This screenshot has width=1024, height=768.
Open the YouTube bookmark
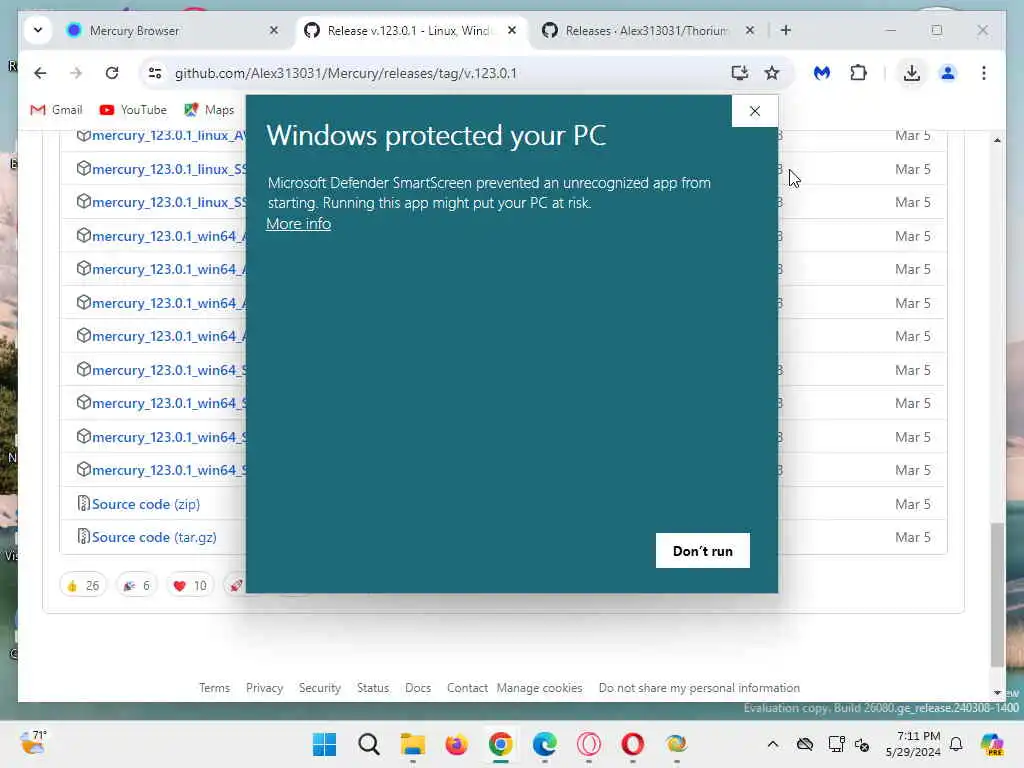pyautogui.click(x=133, y=110)
